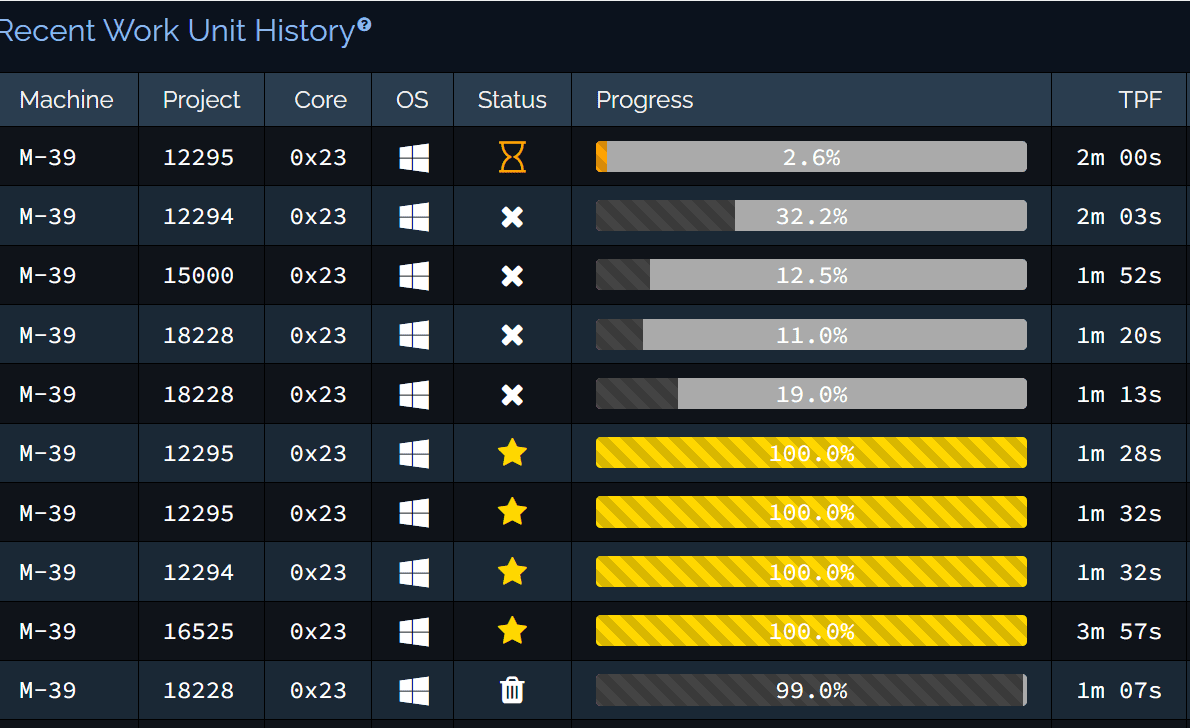
Task: Sort by the Progress column header
Action: (x=645, y=100)
